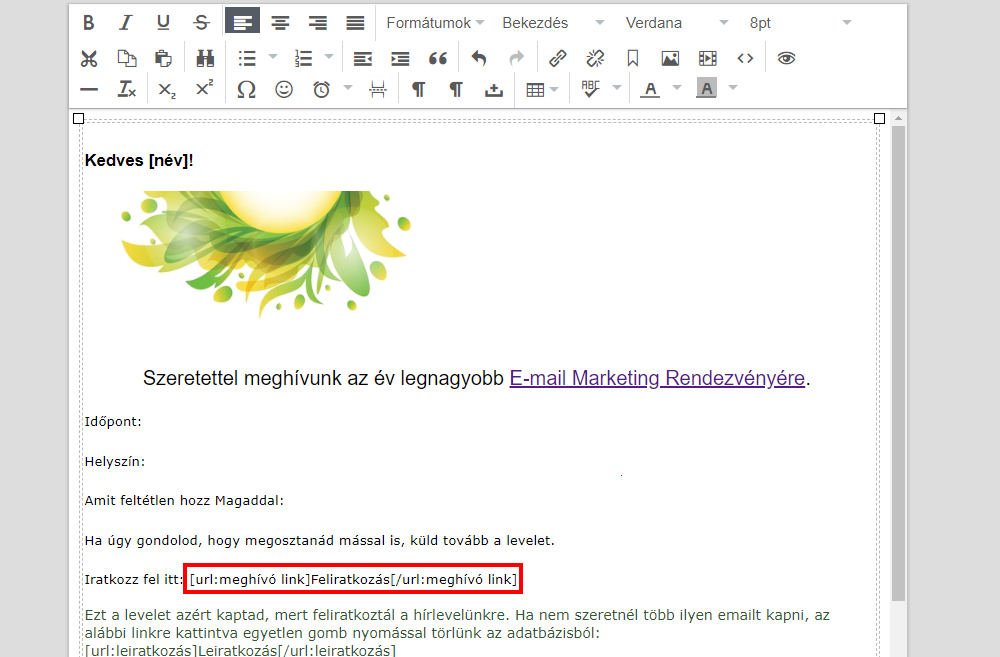The width and height of the screenshot is (1000, 657).
Task: Increase the indent
Action: 400,59
